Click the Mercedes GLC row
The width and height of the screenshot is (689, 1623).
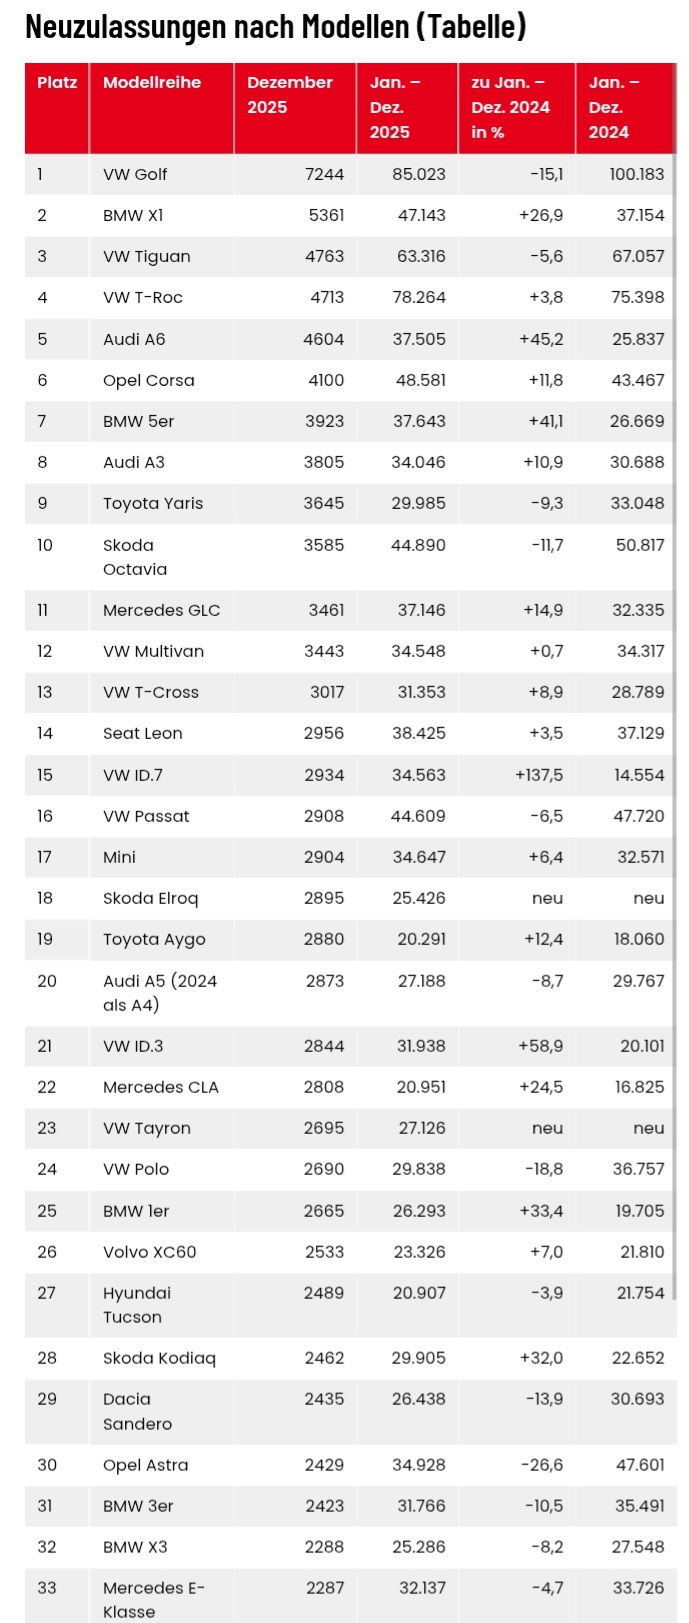[351, 610]
